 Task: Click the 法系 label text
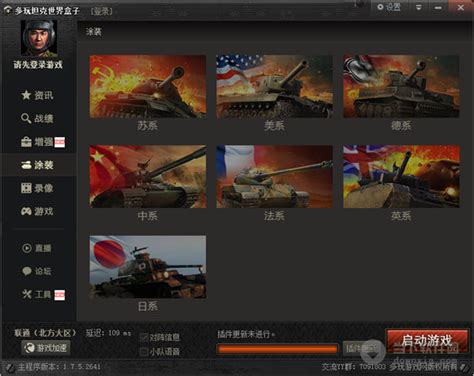point(274,216)
